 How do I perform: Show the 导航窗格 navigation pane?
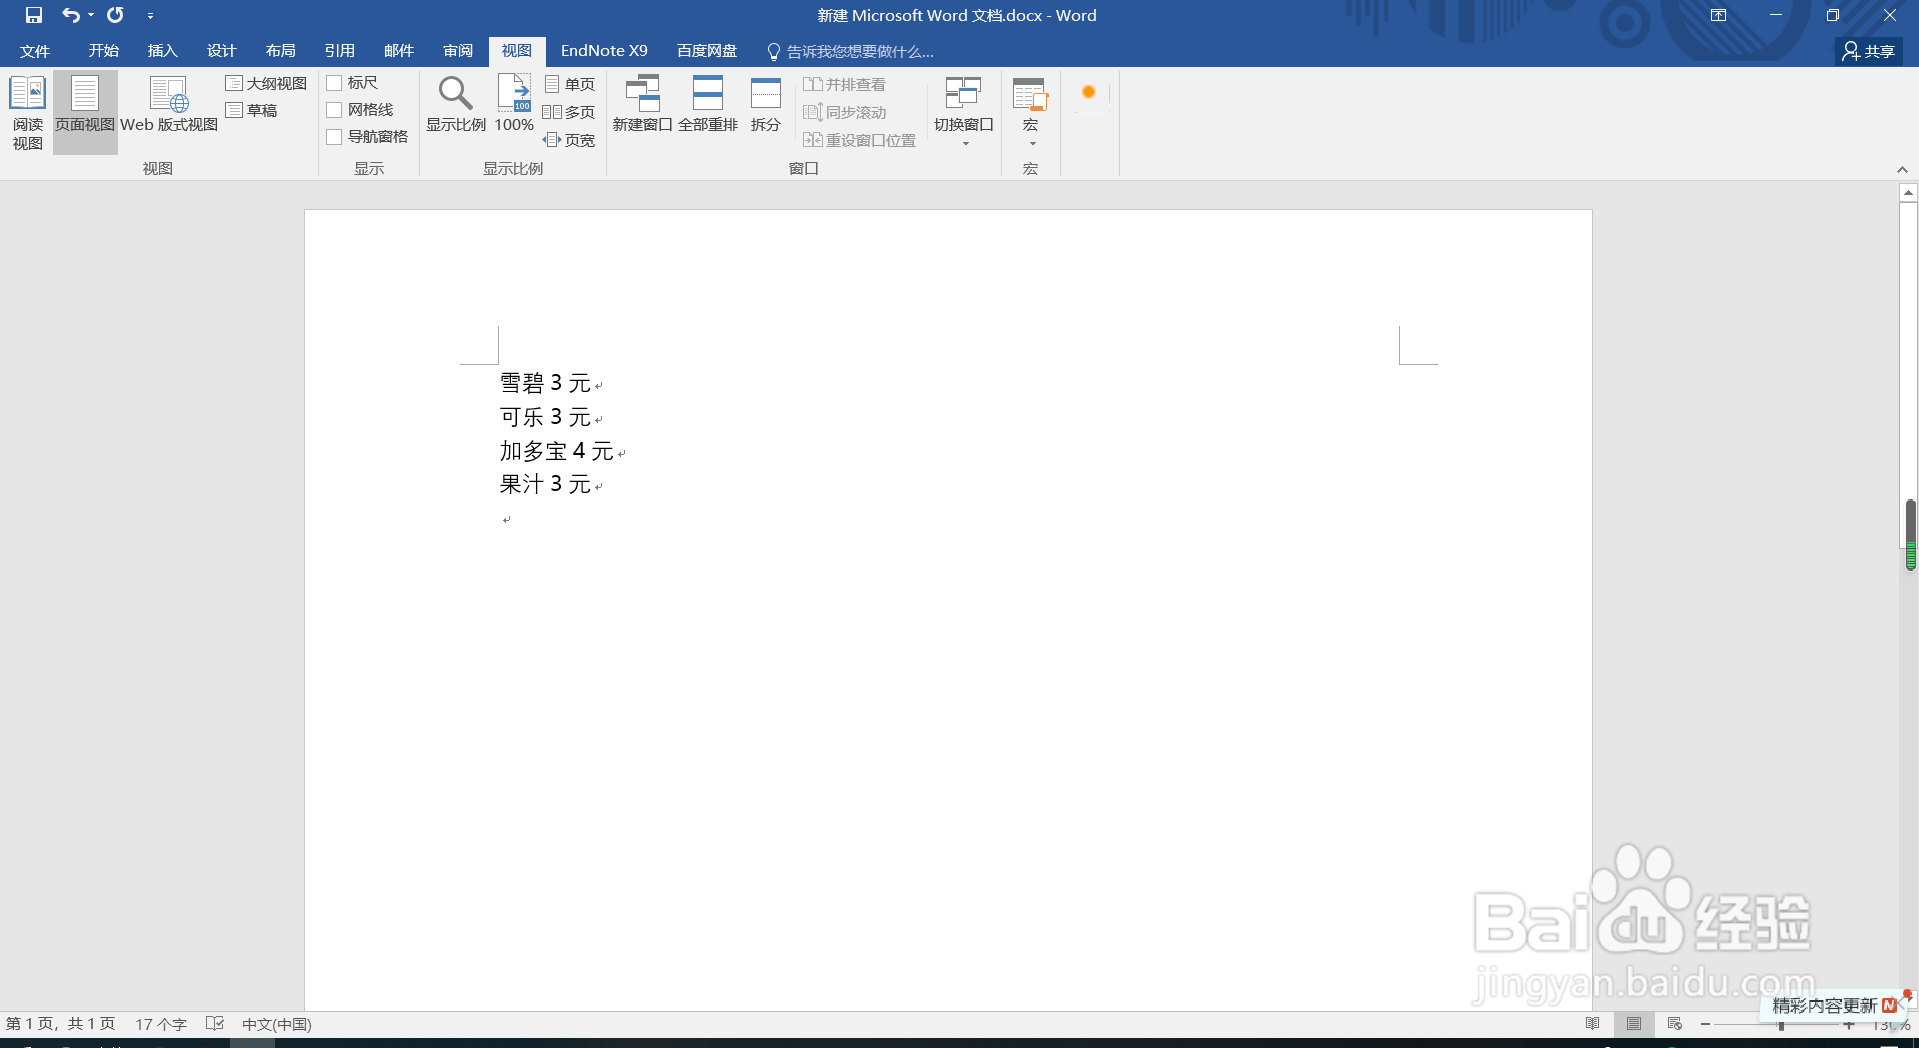335,136
